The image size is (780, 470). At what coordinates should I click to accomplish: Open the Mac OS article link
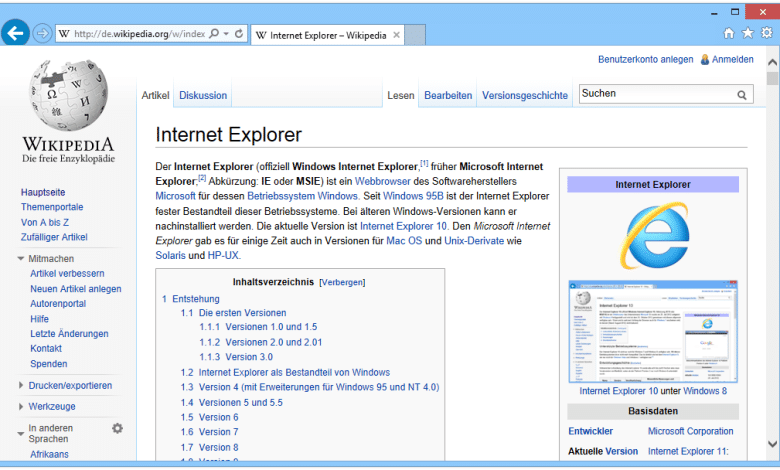[x=404, y=241]
